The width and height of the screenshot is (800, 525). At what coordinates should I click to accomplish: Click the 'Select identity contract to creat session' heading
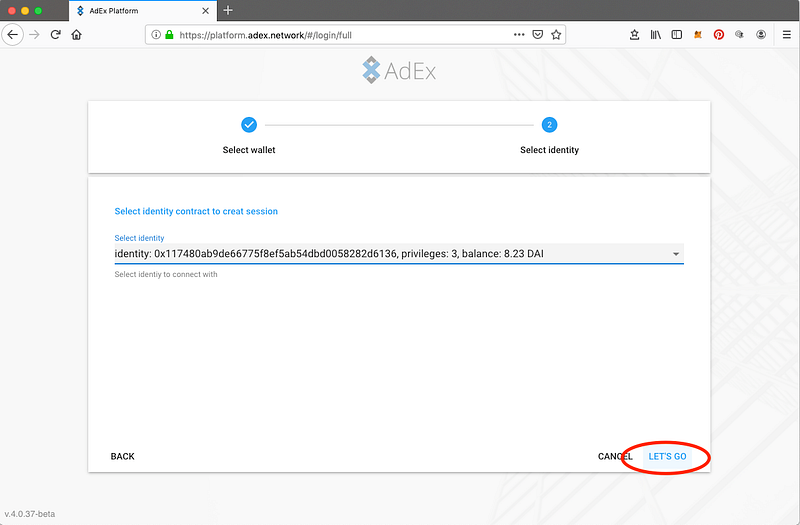[x=196, y=211]
